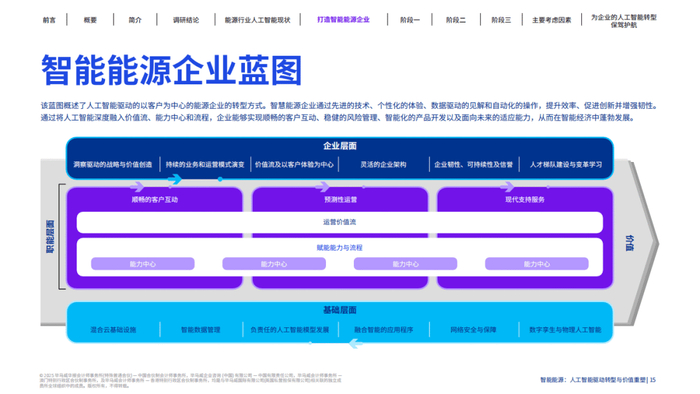Click the 赋能能力与流程 label
Viewport: 700px width, 394px height.
(x=340, y=248)
